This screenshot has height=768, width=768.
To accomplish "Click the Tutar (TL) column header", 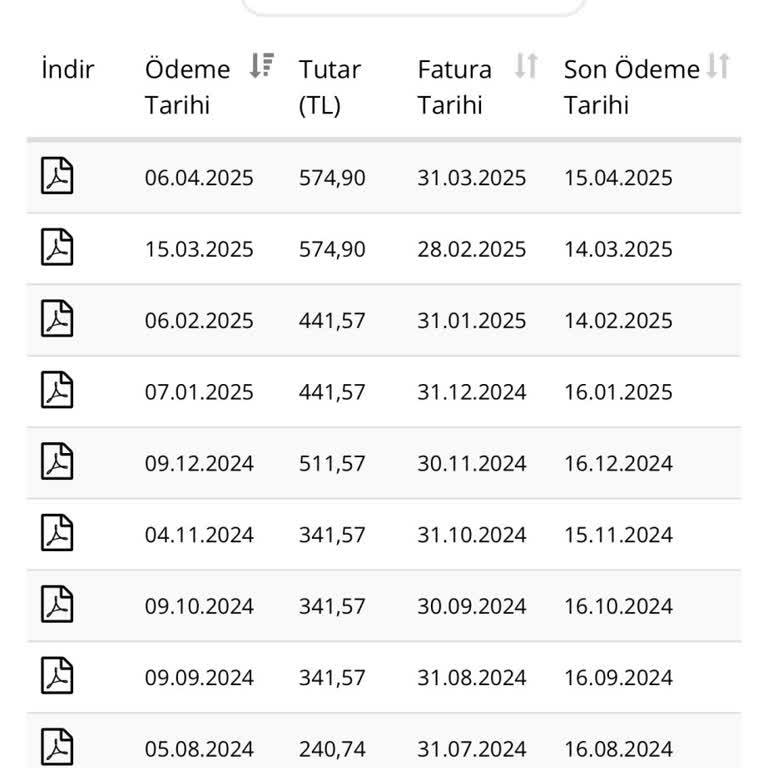I will (x=330, y=87).
